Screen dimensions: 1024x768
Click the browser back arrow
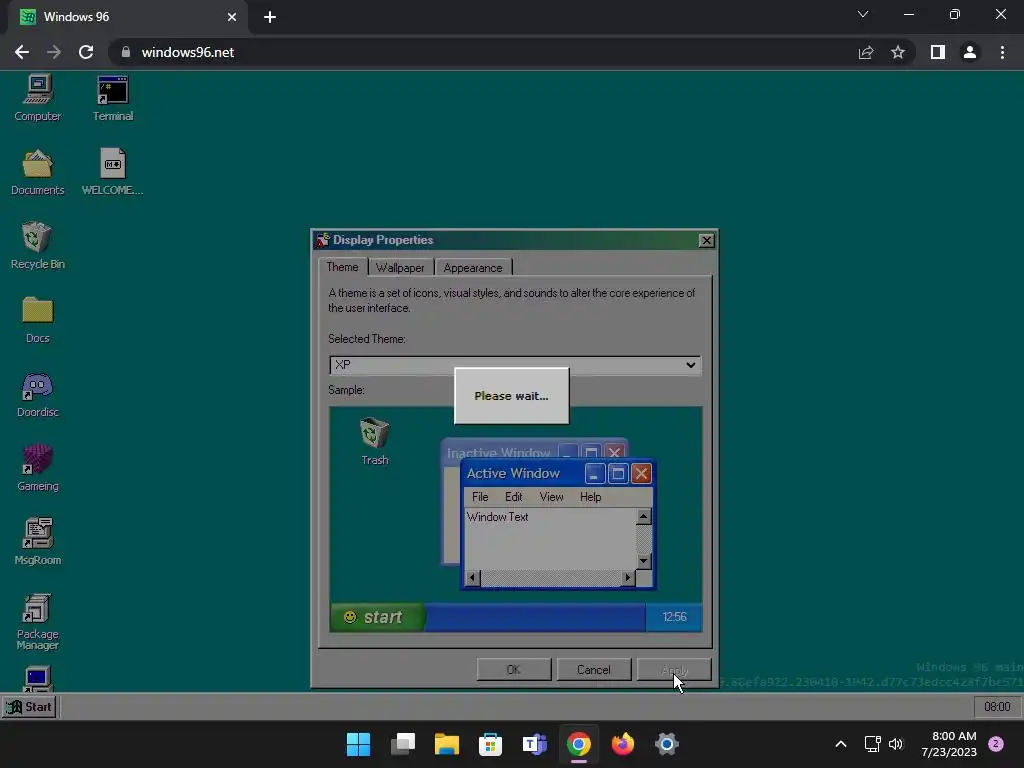point(22,52)
